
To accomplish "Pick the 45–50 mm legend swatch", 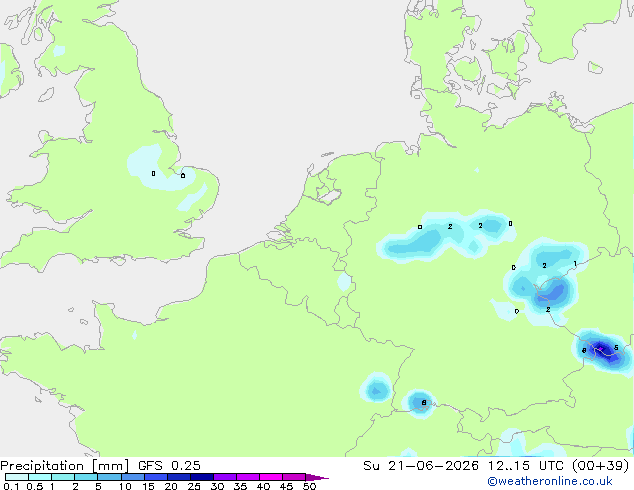I will pyautogui.click(x=294, y=477).
